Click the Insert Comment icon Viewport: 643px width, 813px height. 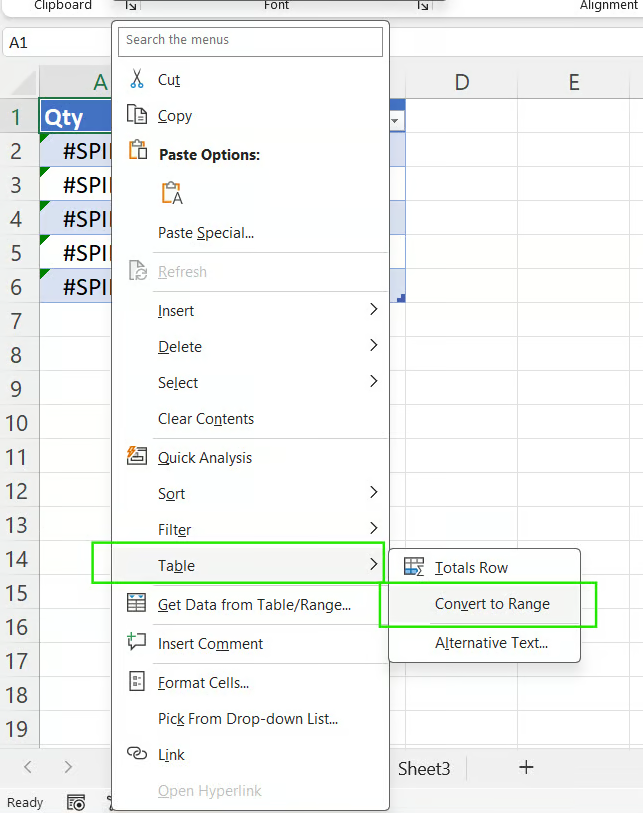click(137, 643)
